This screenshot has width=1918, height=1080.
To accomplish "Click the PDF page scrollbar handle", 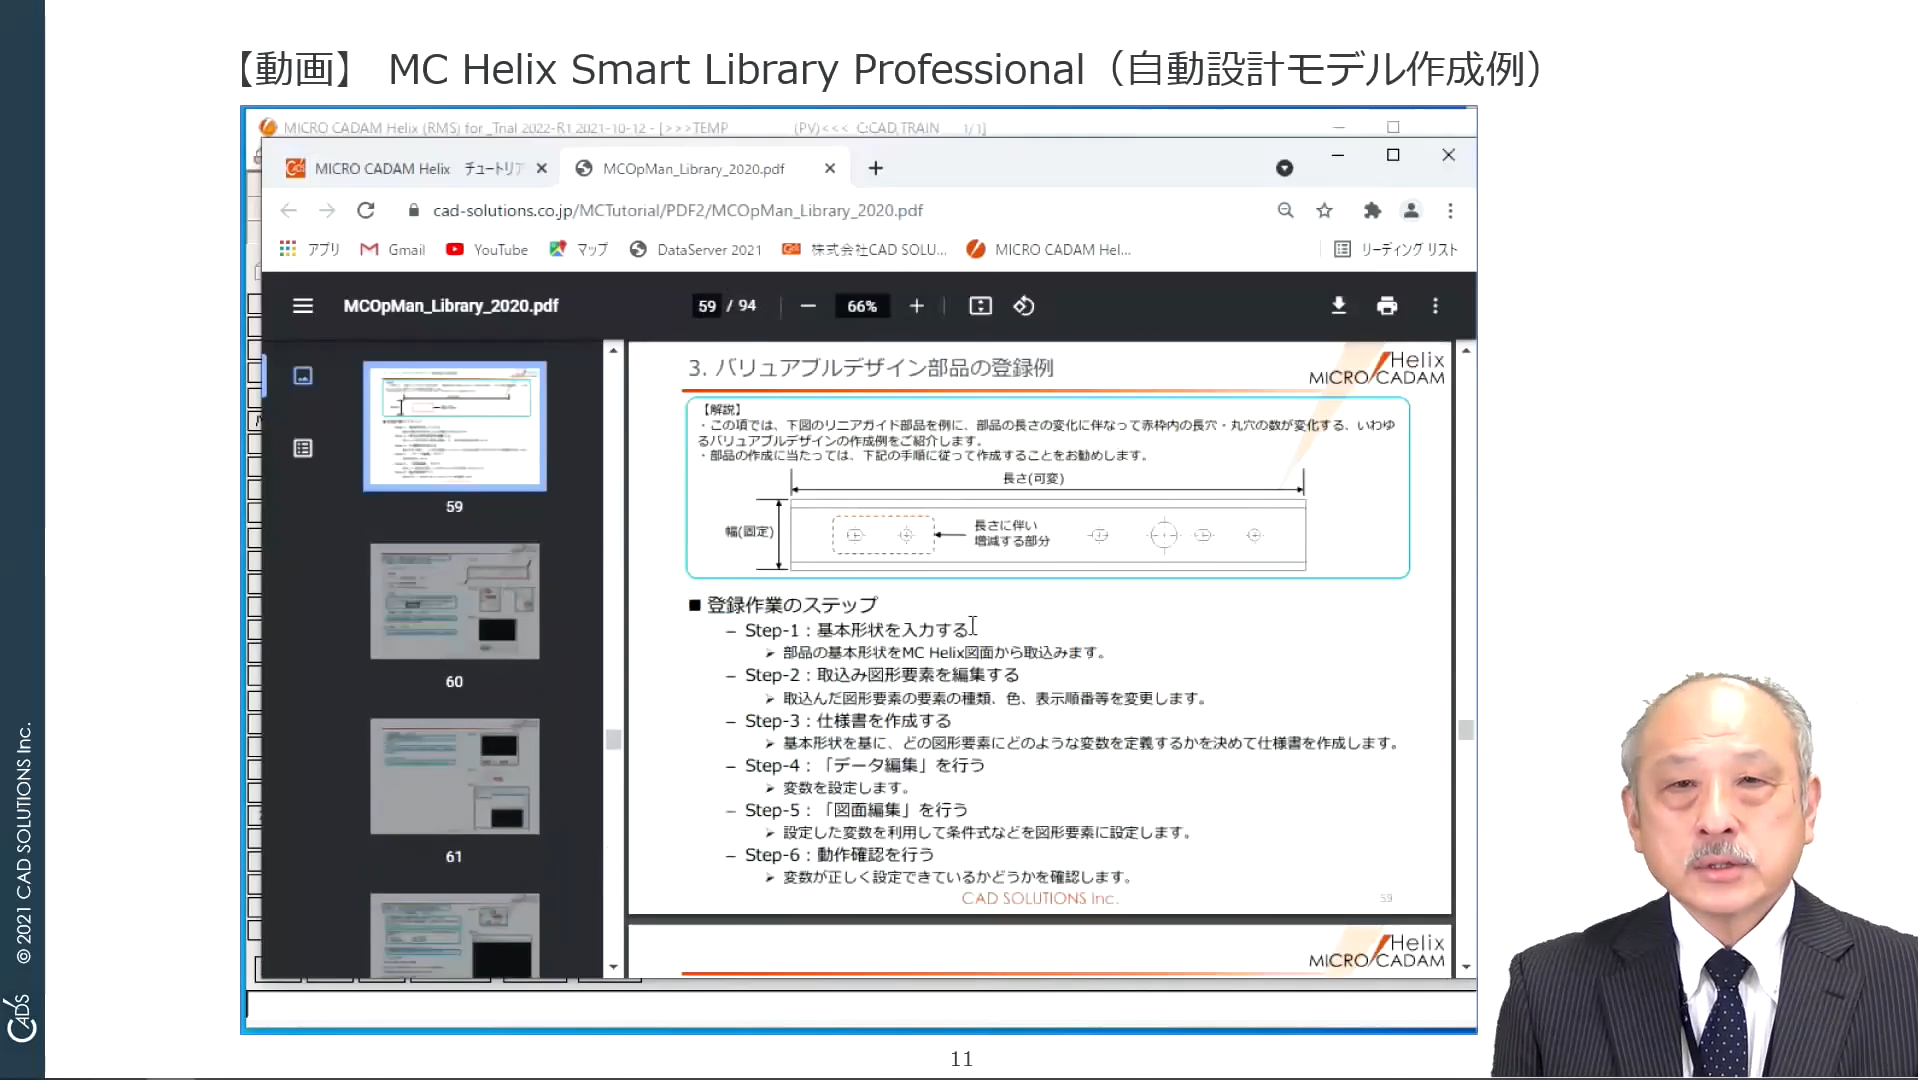I will point(1466,730).
